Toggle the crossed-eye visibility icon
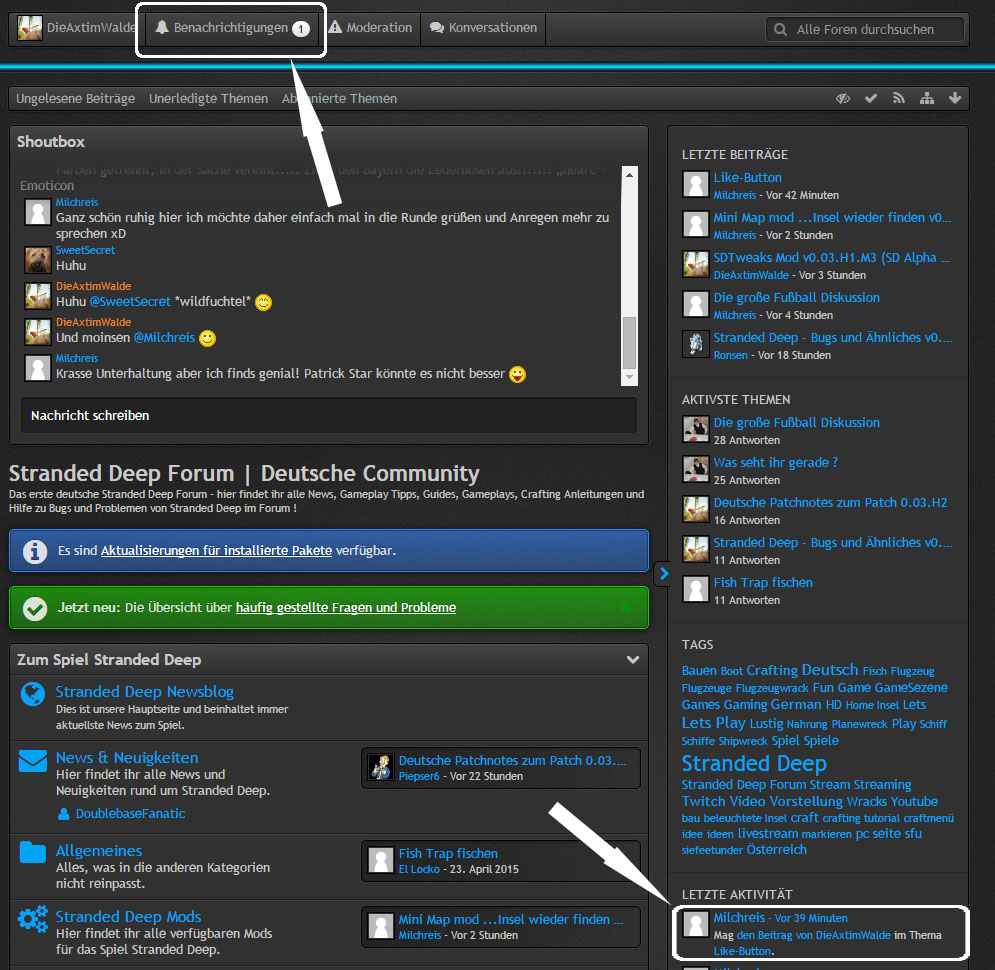This screenshot has height=970, width=995. 843,98
